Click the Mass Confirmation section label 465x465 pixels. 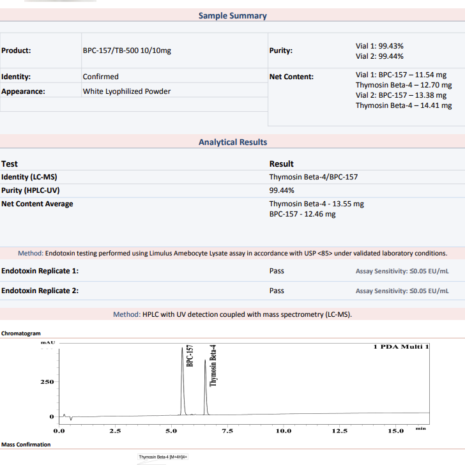point(26,445)
